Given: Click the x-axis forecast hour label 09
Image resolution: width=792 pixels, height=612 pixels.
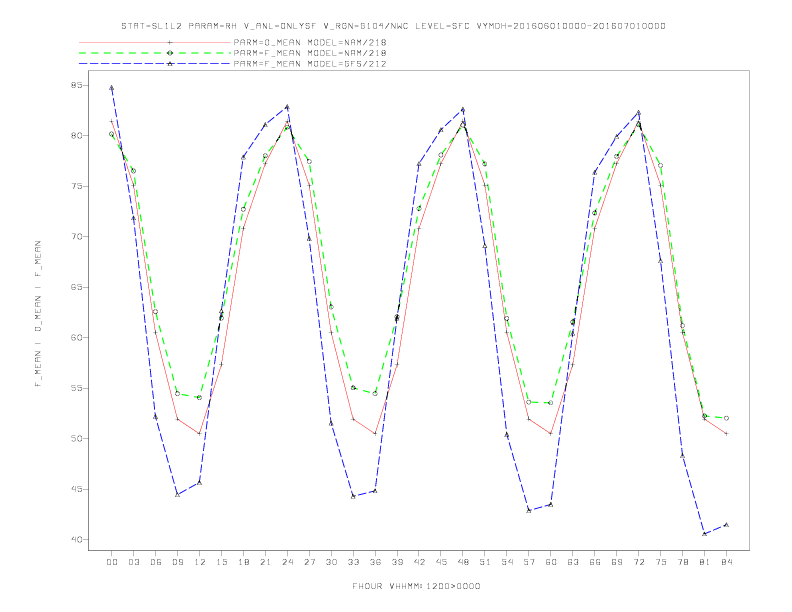Looking at the screenshot, I should (177, 562).
